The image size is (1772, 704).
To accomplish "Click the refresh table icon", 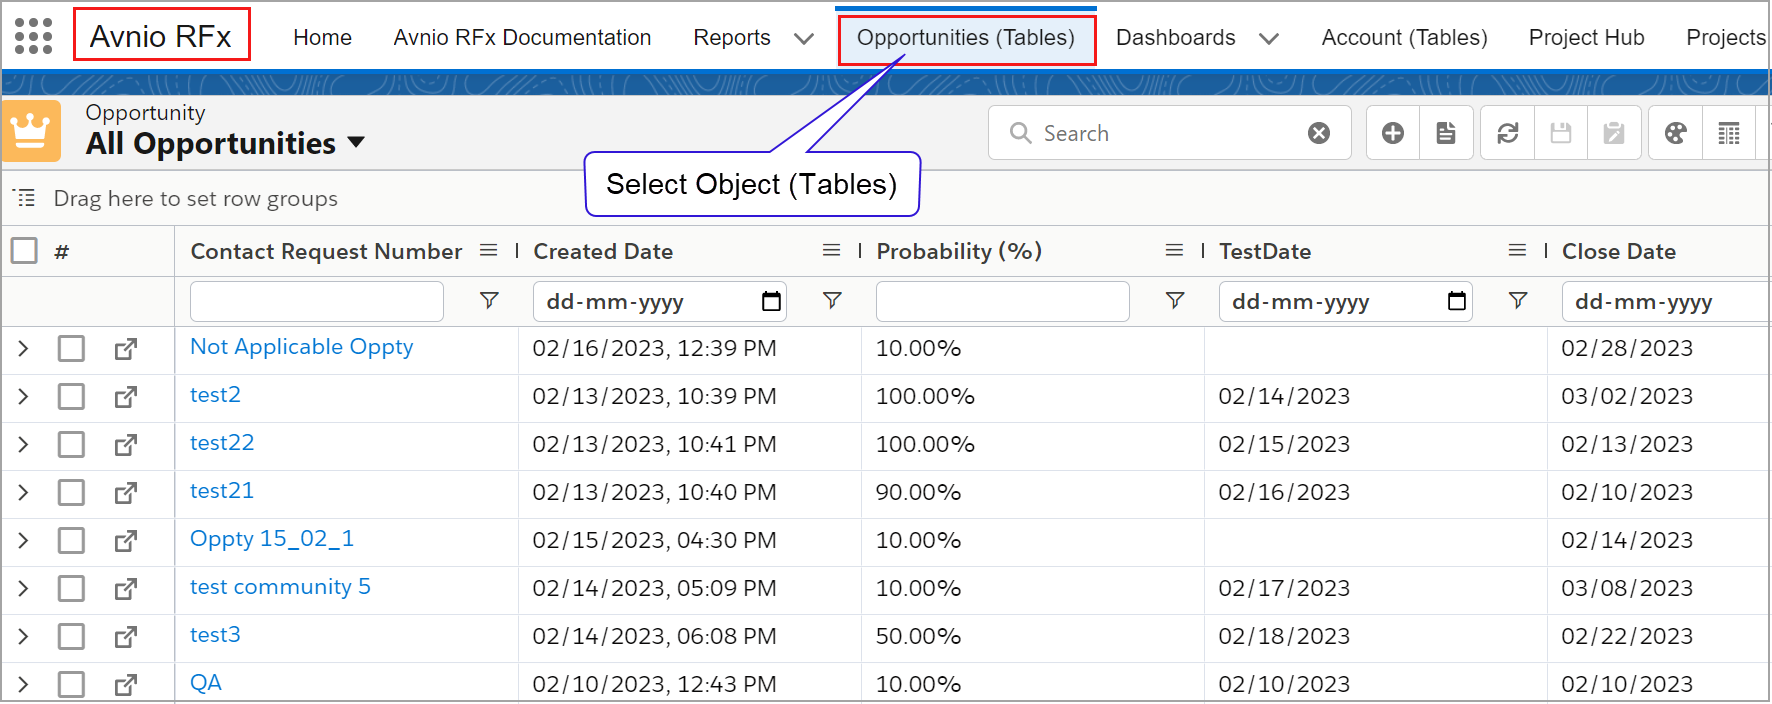I will point(1507,133).
